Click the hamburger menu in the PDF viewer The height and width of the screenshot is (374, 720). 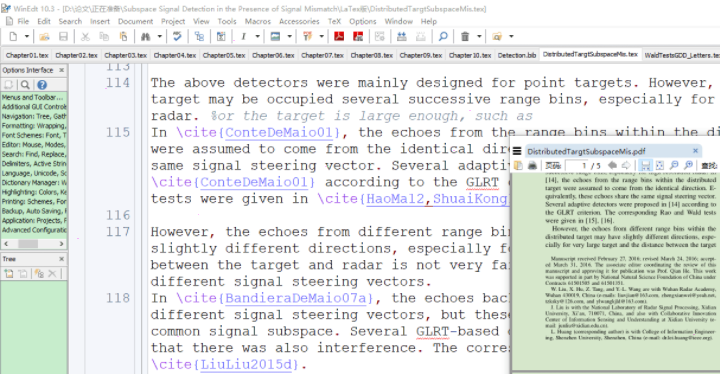[x=517, y=151]
